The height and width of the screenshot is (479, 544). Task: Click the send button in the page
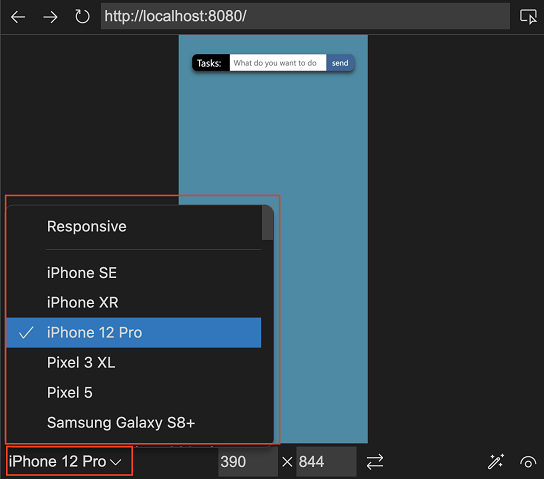point(340,63)
